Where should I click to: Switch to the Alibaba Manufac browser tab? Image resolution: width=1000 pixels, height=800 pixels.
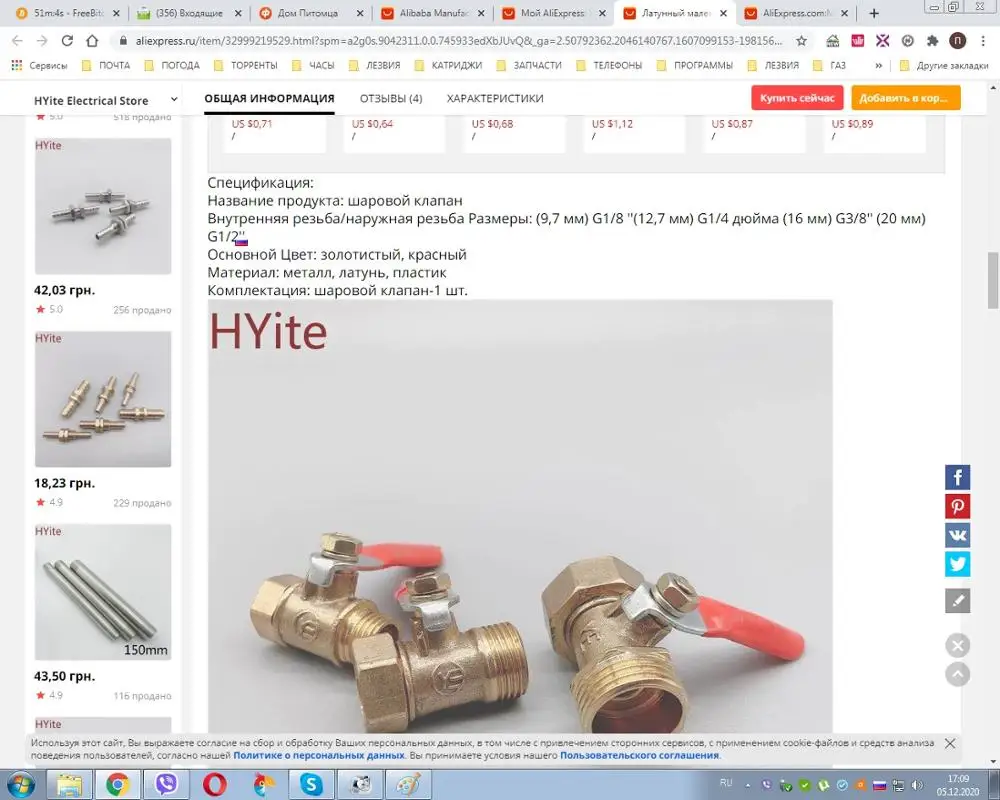coord(432,13)
